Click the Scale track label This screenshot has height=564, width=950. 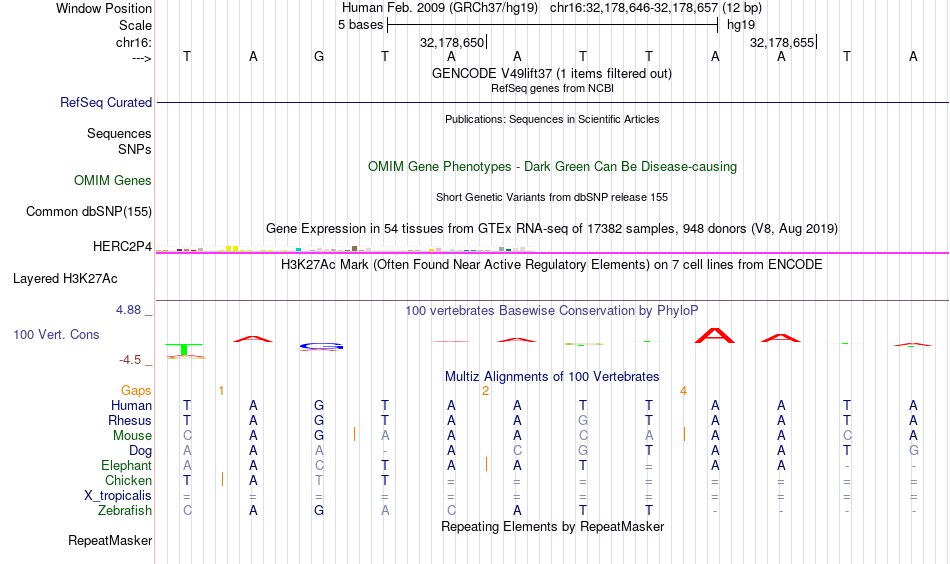(x=135, y=25)
